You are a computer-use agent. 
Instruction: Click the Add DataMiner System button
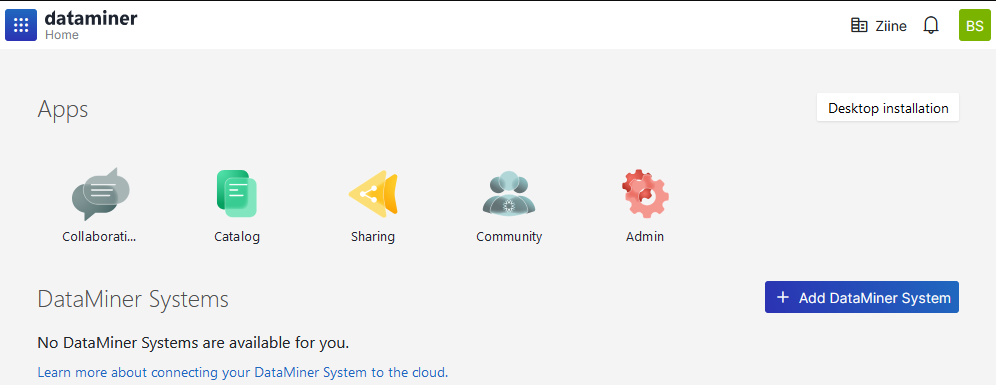862,297
